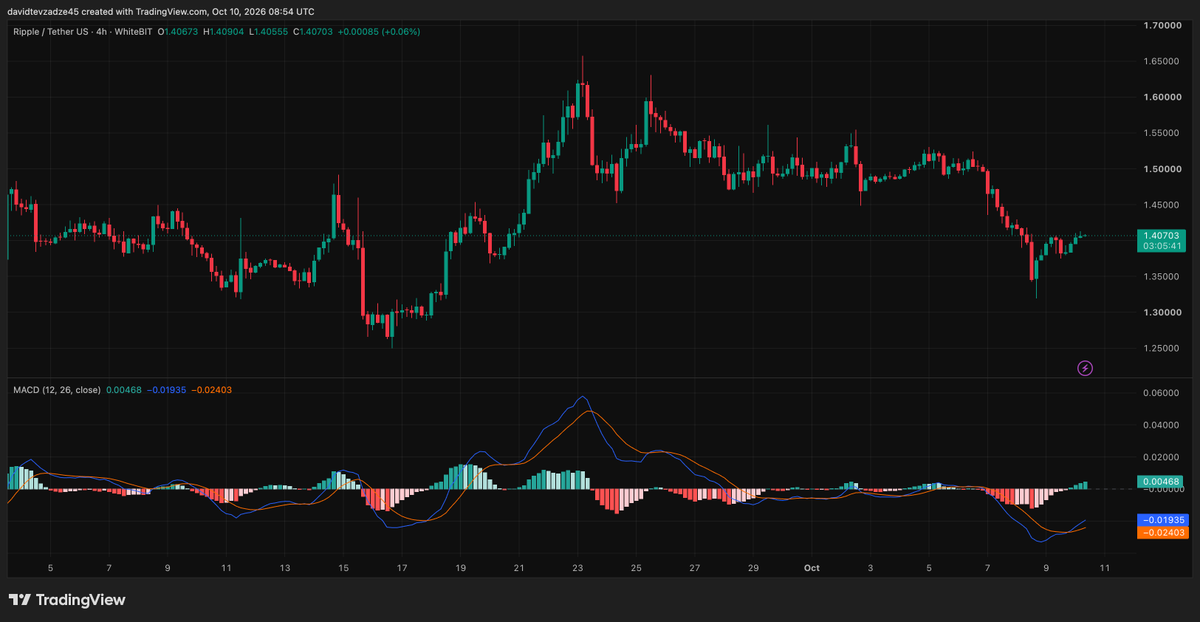Viewport: 1200px width, 622px height.
Task: Click the 0.02000 MACD axis label
Action: coord(1161,457)
